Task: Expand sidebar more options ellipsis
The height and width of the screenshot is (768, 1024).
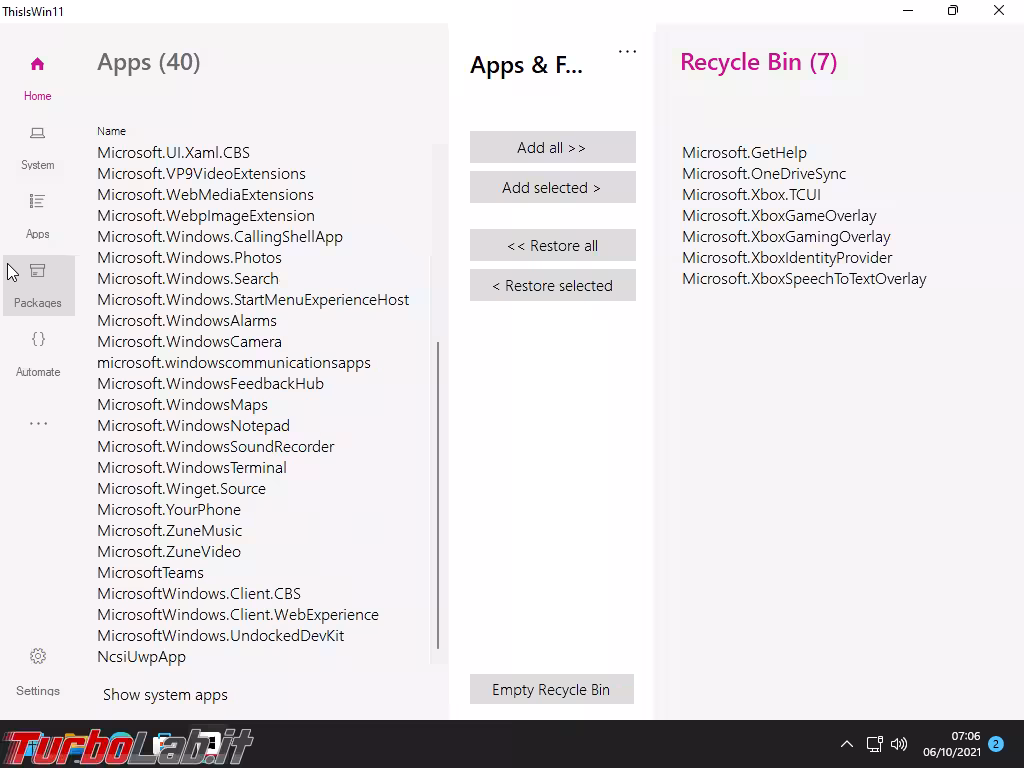Action: click(x=38, y=424)
